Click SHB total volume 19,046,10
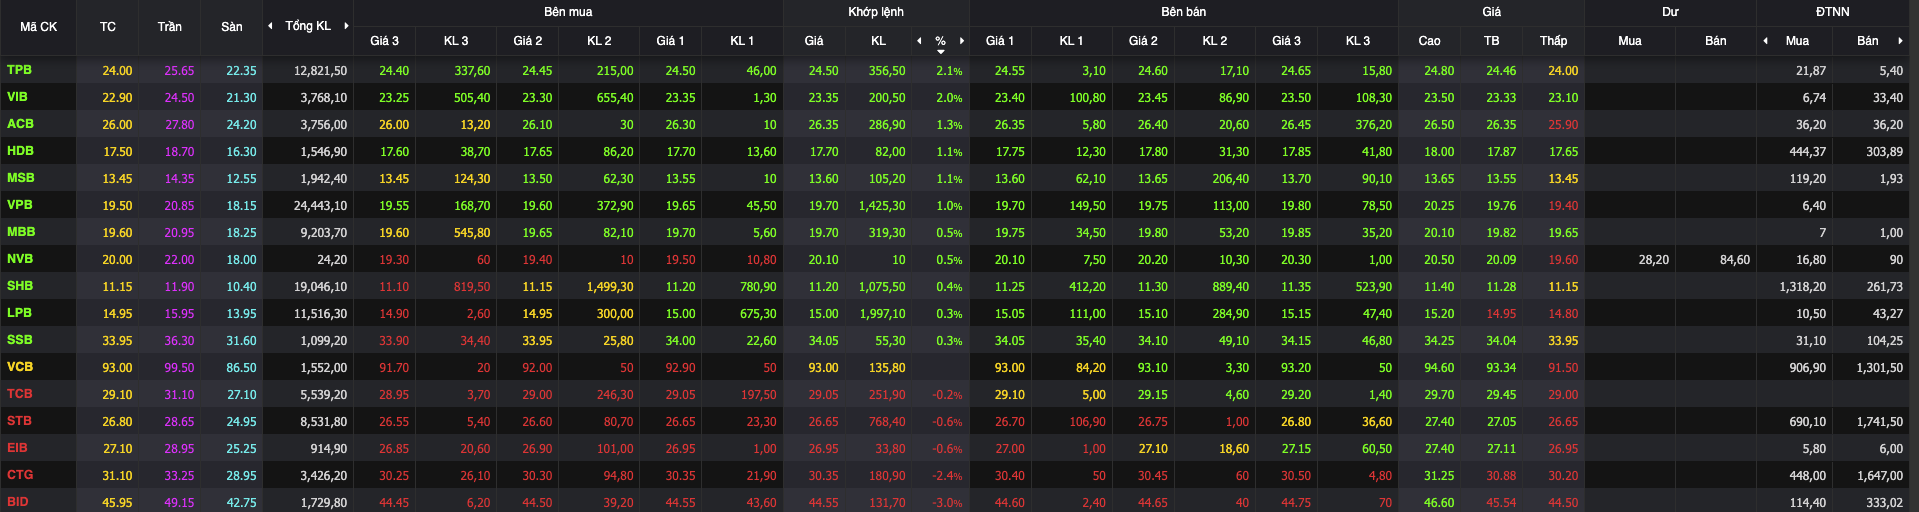The image size is (1919, 512). (x=321, y=287)
